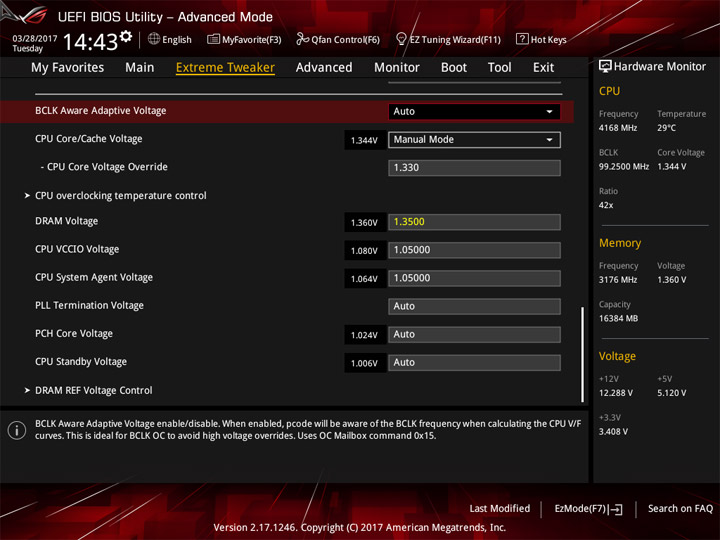This screenshot has width=720, height=540.
Task: Click the CPU Core Voltage Override field
Action: coord(474,168)
